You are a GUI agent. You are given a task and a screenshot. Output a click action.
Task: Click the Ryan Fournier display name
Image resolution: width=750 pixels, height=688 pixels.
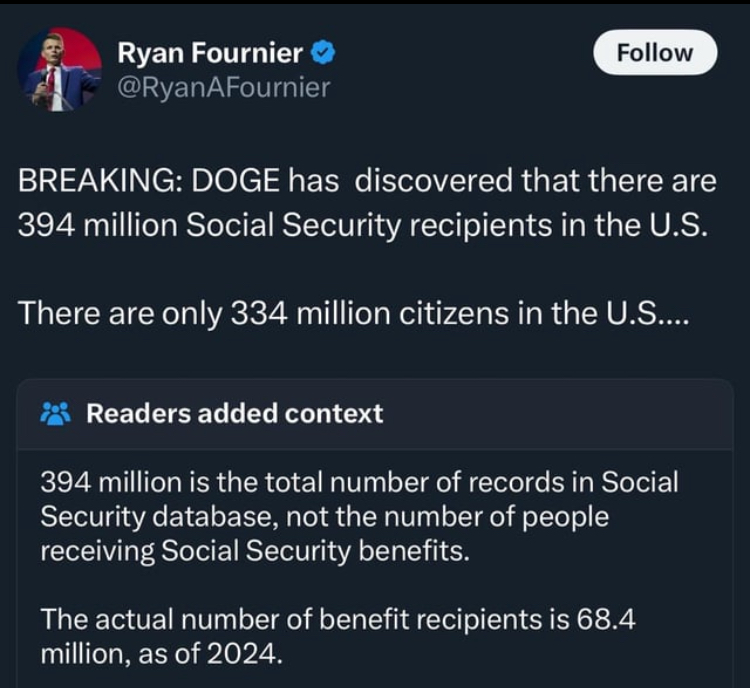pyautogui.click(x=210, y=53)
